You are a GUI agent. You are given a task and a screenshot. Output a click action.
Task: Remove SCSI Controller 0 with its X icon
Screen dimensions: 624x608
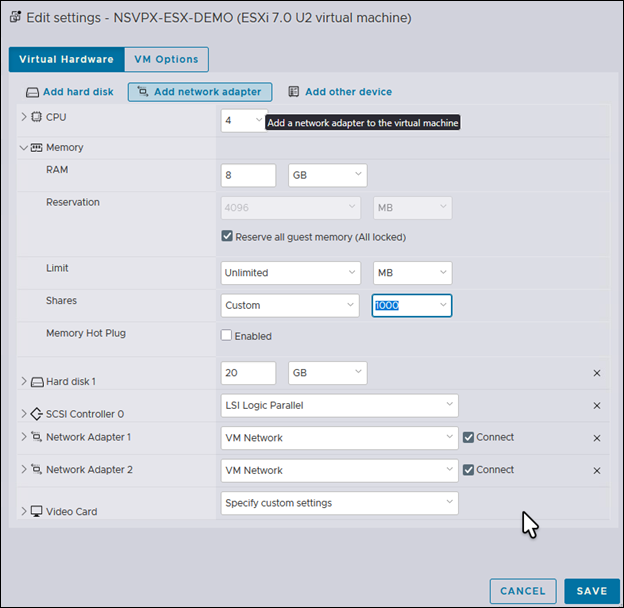point(597,405)
